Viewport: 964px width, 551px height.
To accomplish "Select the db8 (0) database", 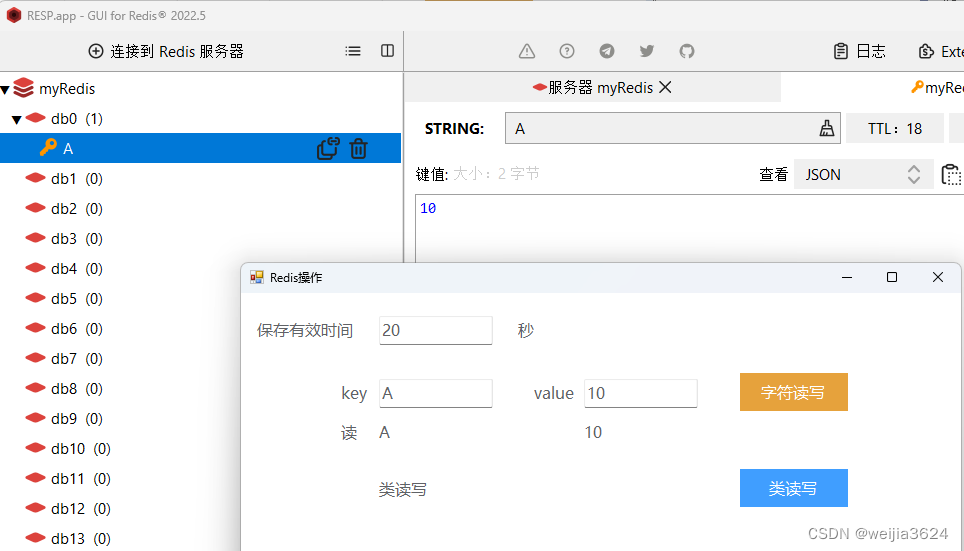I will pos(77,389).
